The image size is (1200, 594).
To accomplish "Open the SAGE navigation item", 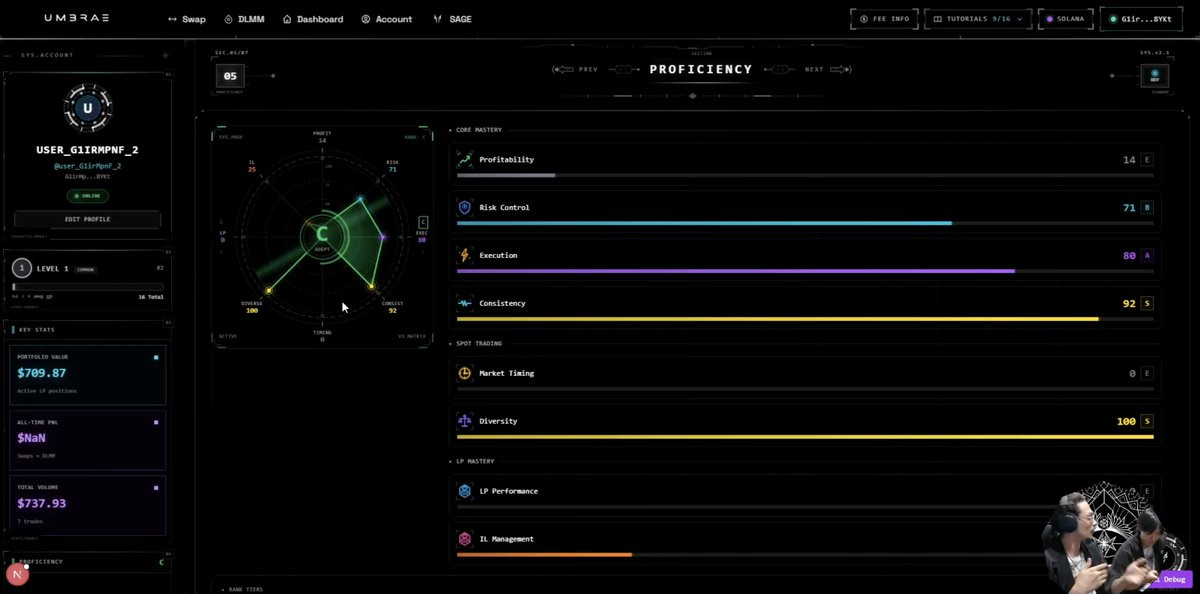I will click(x=452, y=19).
